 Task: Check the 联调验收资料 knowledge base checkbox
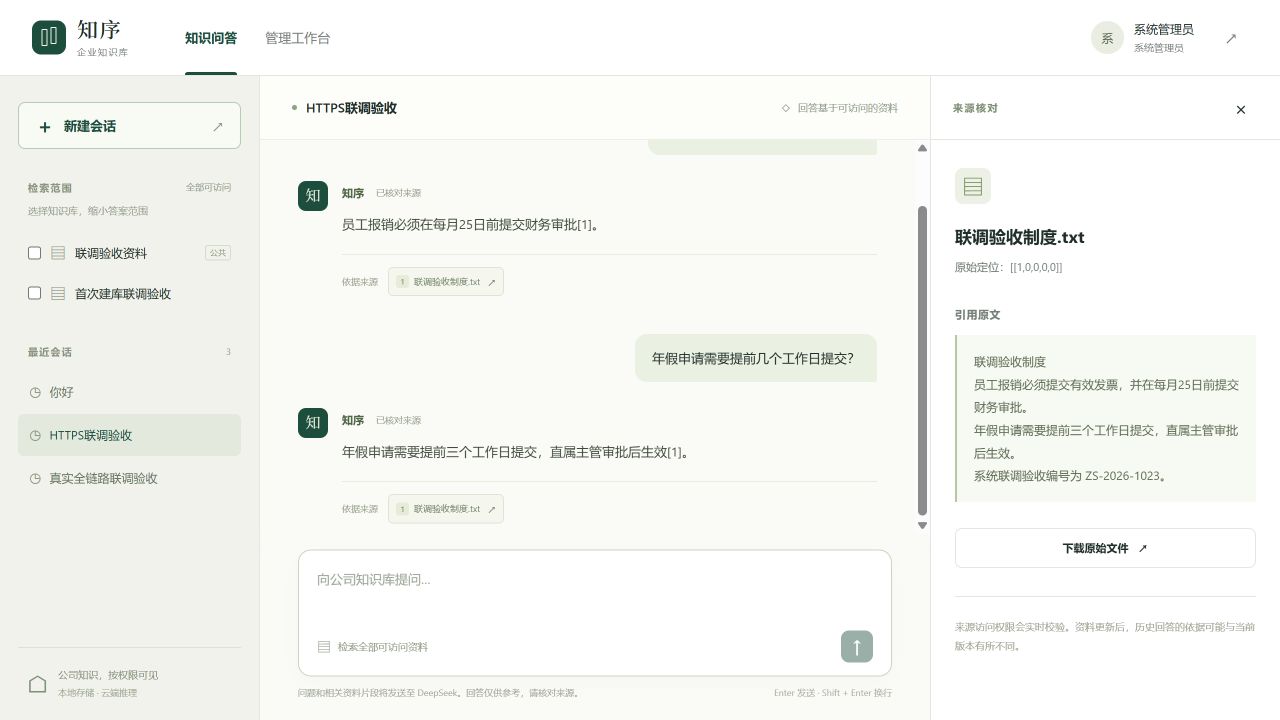(34, 253)
